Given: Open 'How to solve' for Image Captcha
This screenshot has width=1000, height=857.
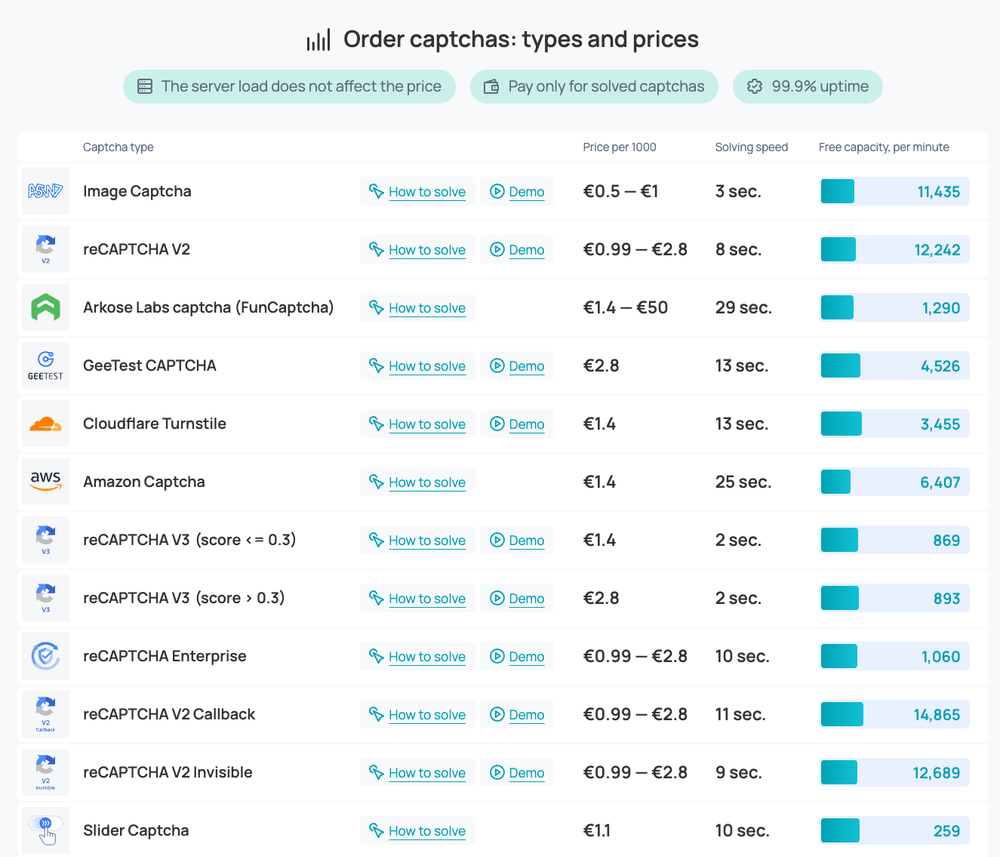Looking at the screenshot, I should coord(417,192).
